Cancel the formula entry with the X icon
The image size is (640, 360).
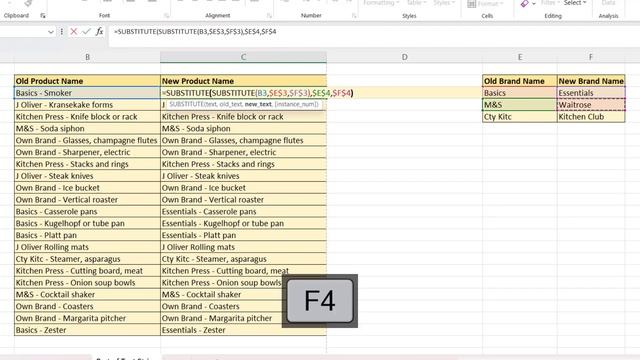(73, 31)
